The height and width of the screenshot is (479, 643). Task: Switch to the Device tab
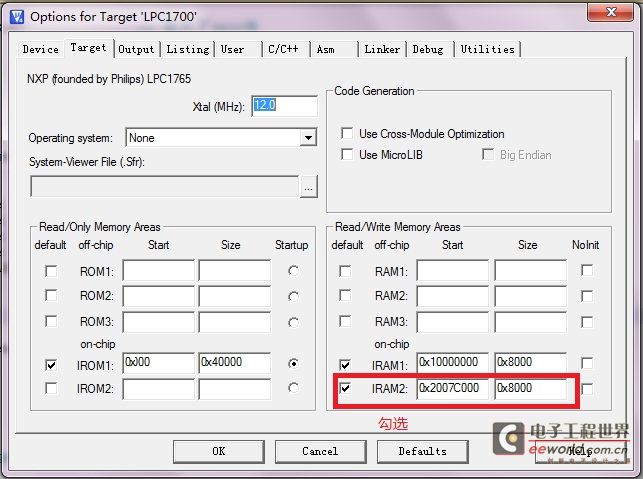tap(40, 49)
